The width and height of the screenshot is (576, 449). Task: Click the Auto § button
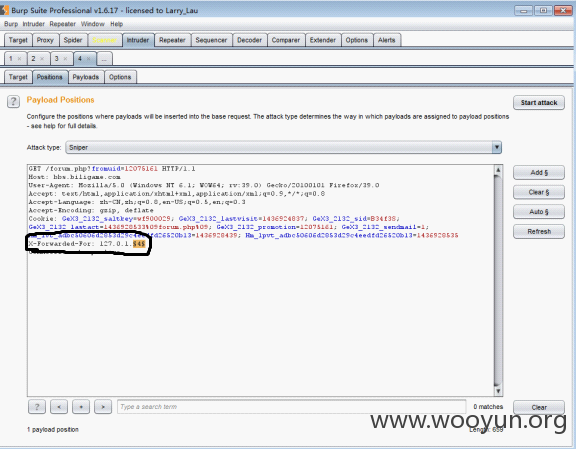(x=539, y=212)
